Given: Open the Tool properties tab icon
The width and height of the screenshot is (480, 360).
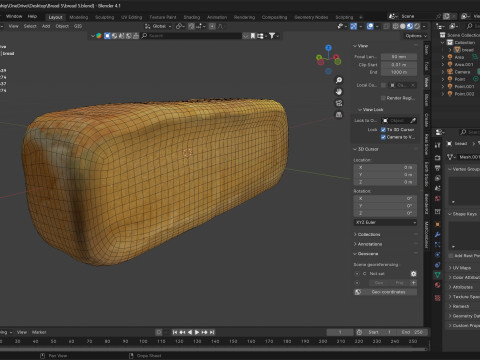Looking at the screenshot, I should pyautogui.click(x=437, y=145).
